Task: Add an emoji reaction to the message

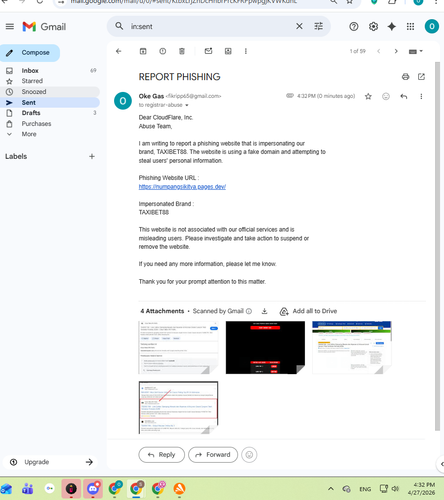Action: 386,96
